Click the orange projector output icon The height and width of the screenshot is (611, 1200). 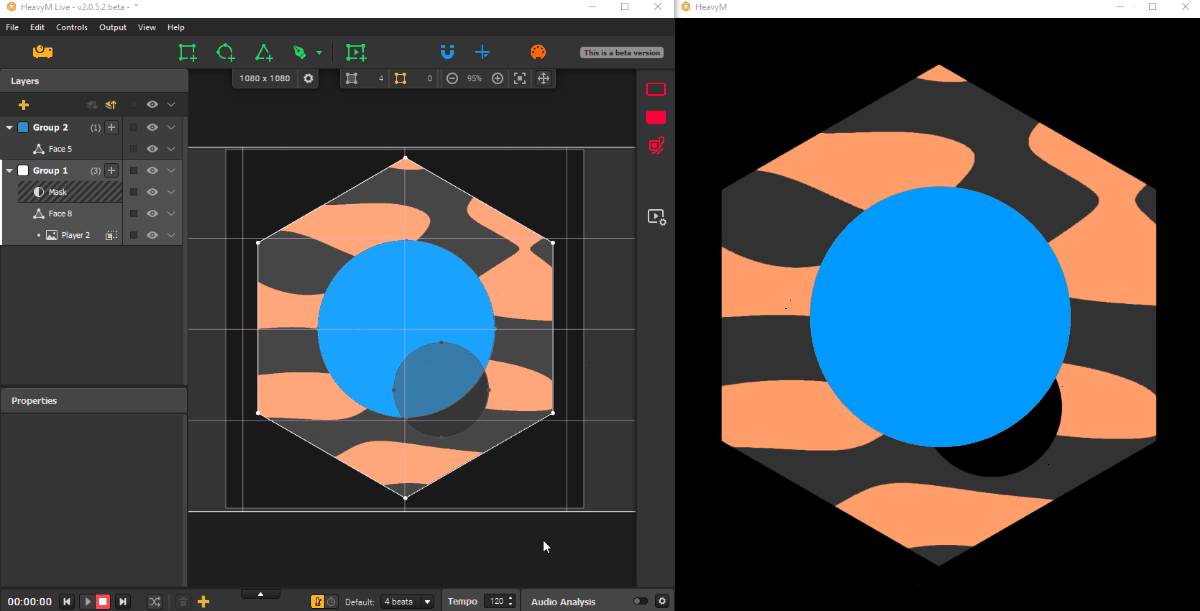[42, 52]
